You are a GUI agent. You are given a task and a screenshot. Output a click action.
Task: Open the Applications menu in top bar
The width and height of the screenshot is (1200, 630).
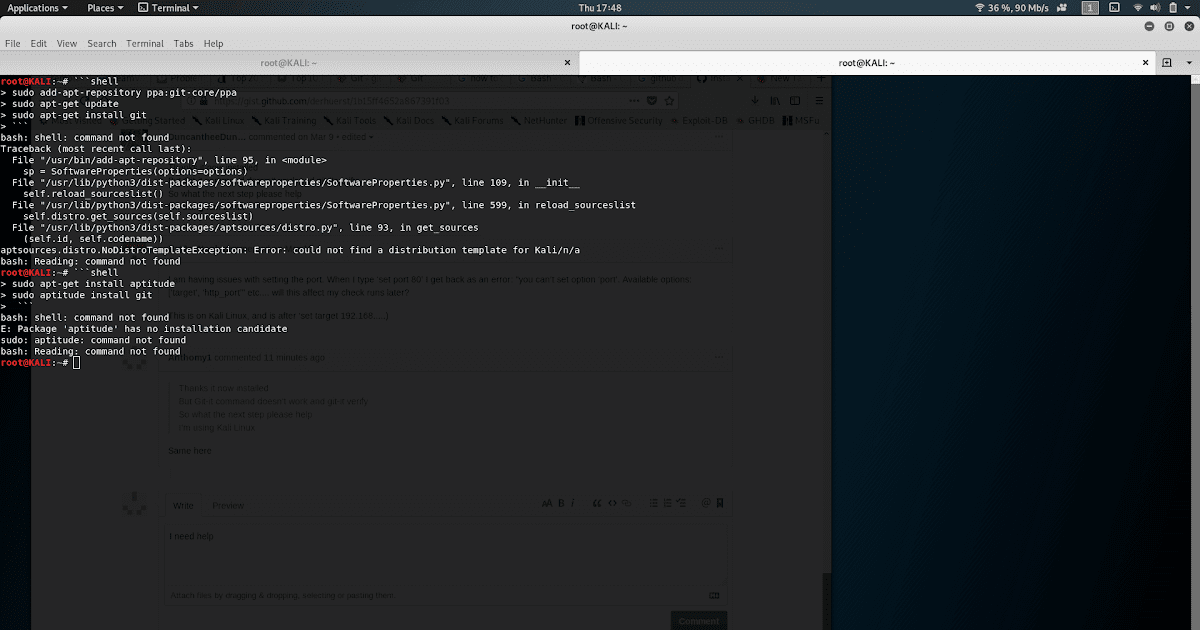tap(37, 7)
